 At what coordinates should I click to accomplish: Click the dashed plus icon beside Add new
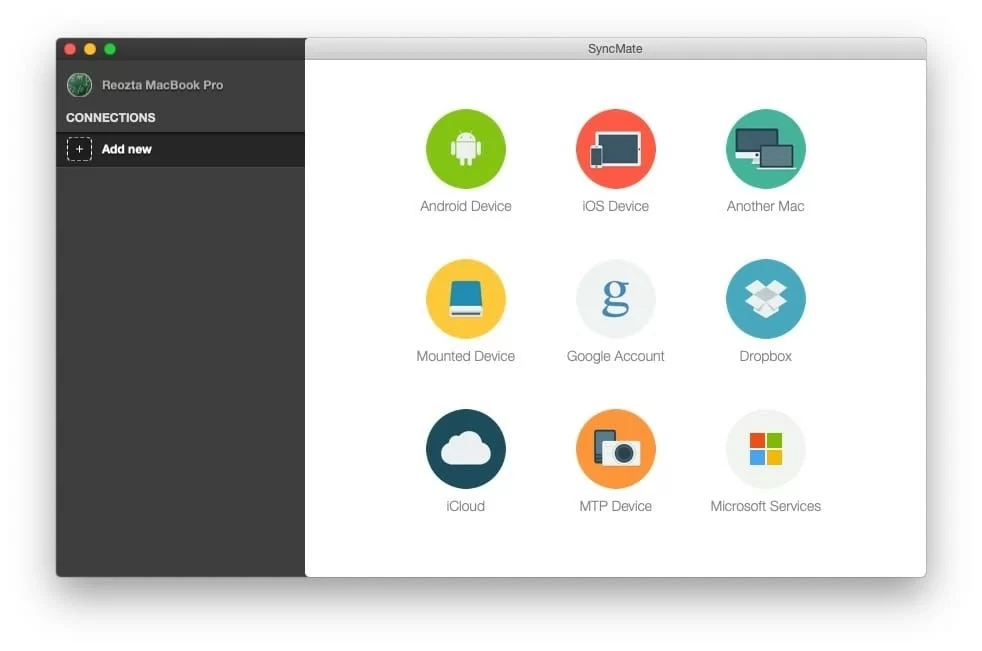click(x=80, y=149)
